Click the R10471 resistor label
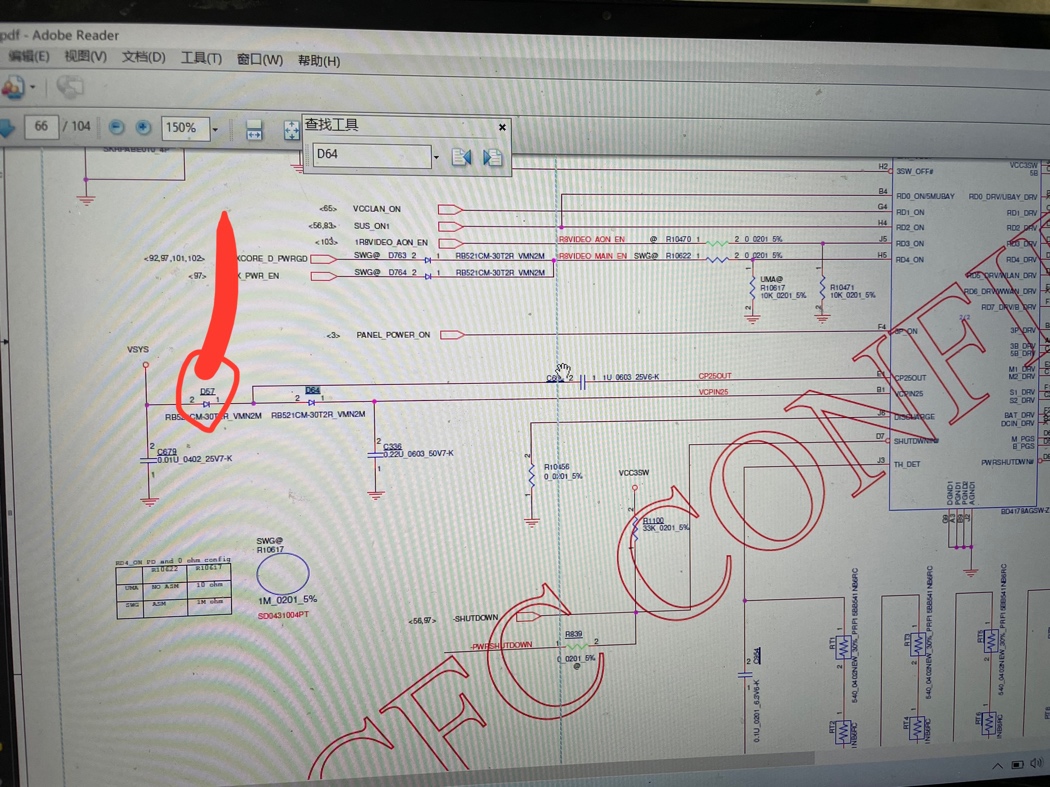The height and width of the screenshot is (787, 1050). (842, 287)
